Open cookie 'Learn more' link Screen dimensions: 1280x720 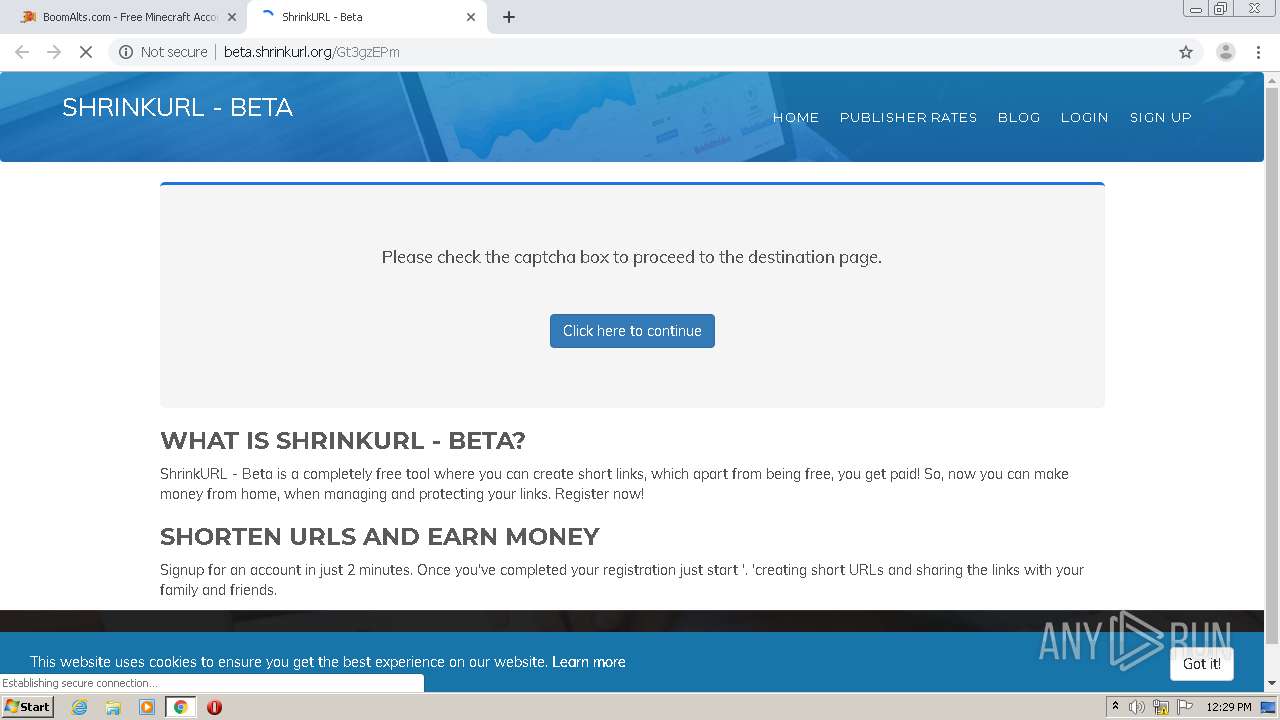[588, 662]
